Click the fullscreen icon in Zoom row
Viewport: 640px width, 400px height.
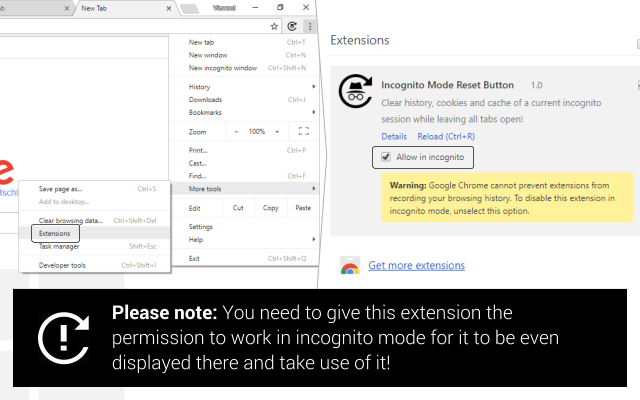coord(304,131)
